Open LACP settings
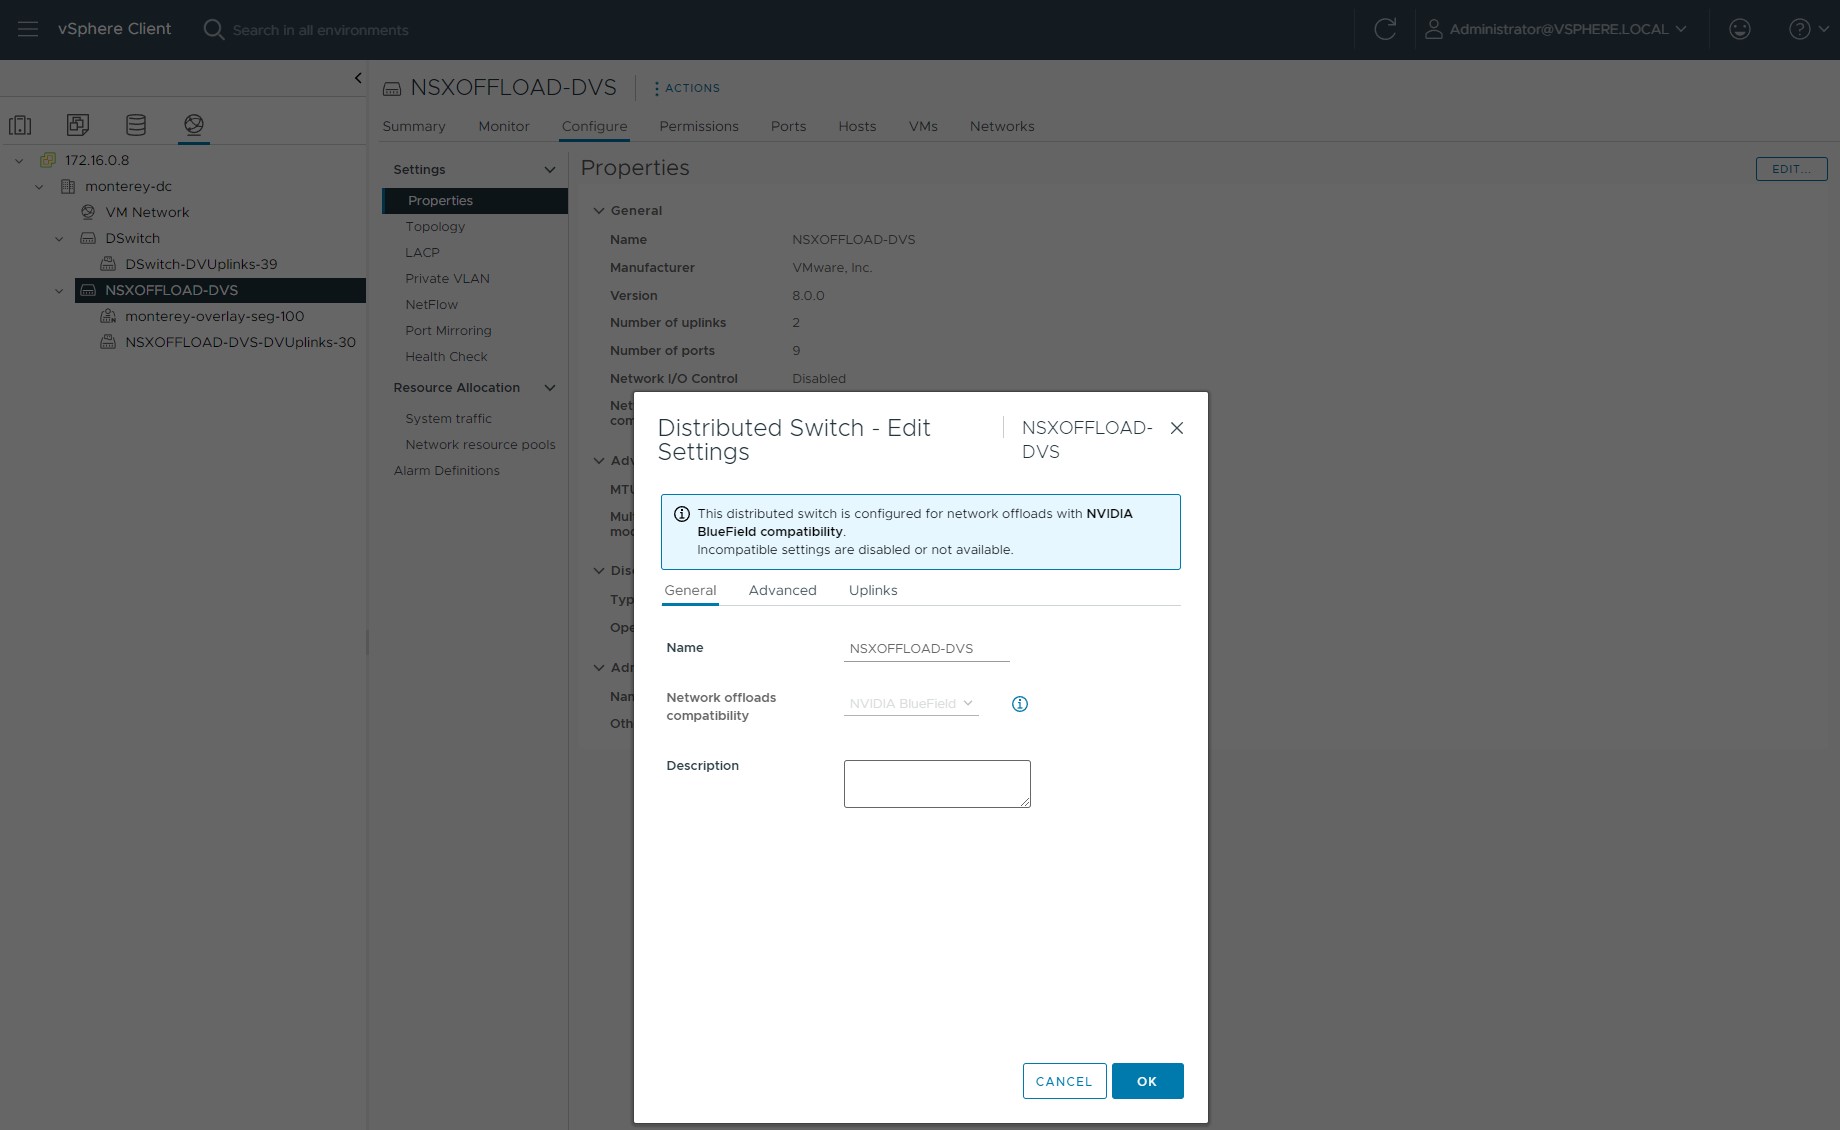1840x1130 pixels. pyautogui.click(x=422, y=253)
